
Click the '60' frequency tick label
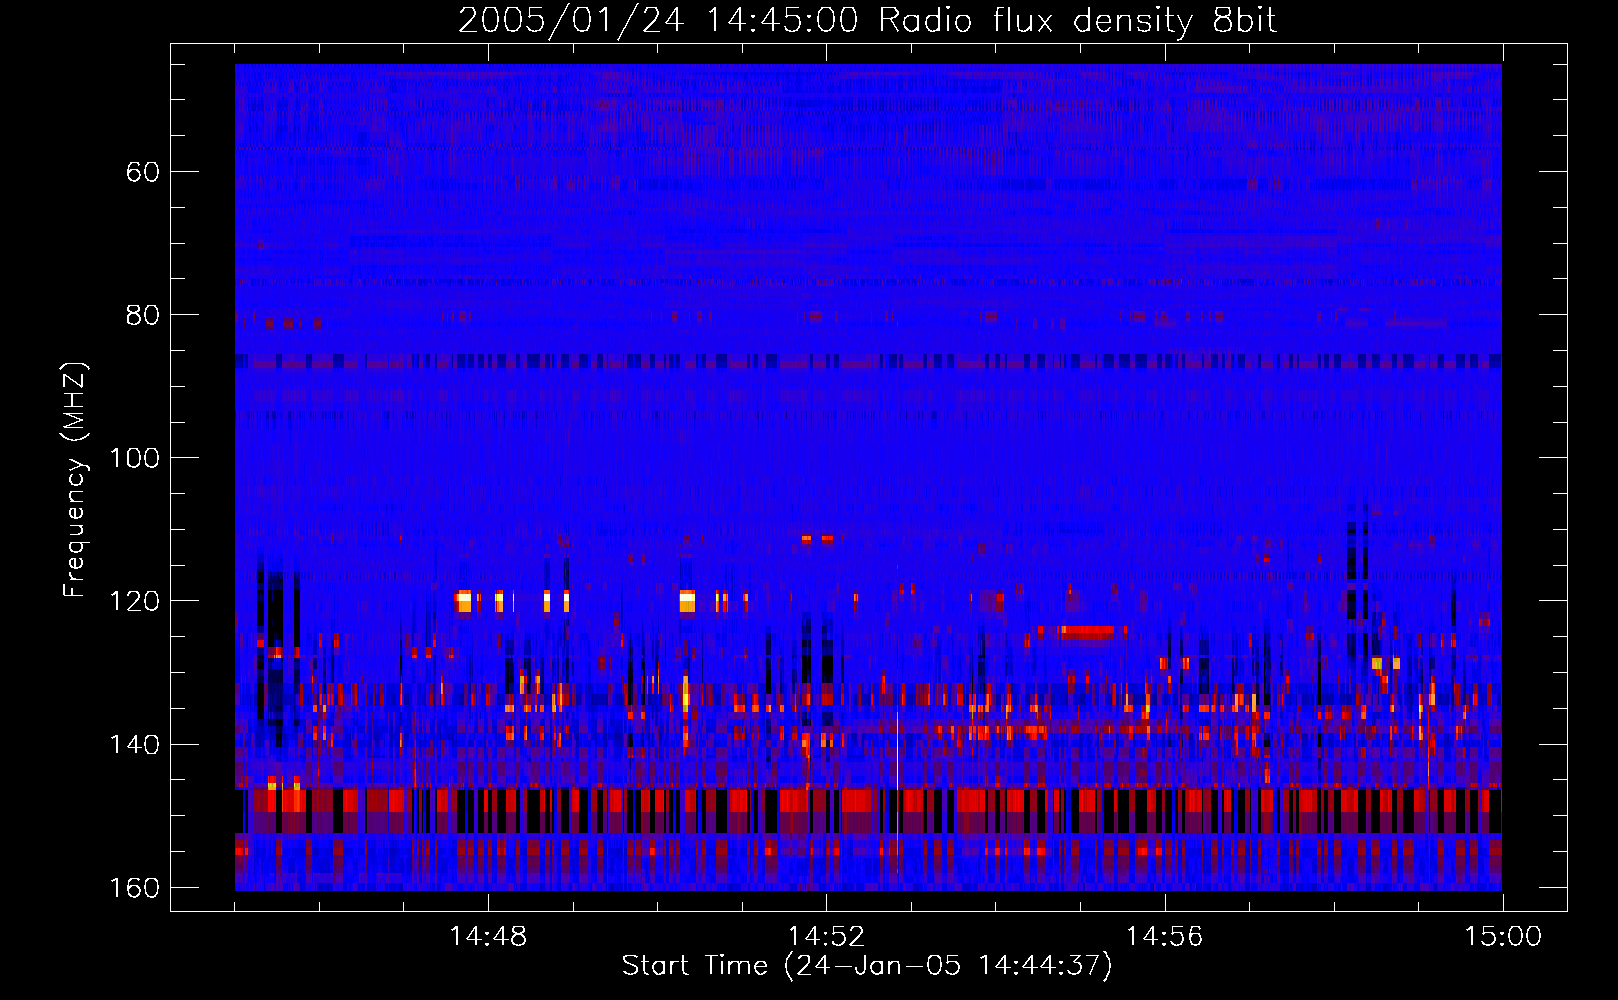point(143,172)
